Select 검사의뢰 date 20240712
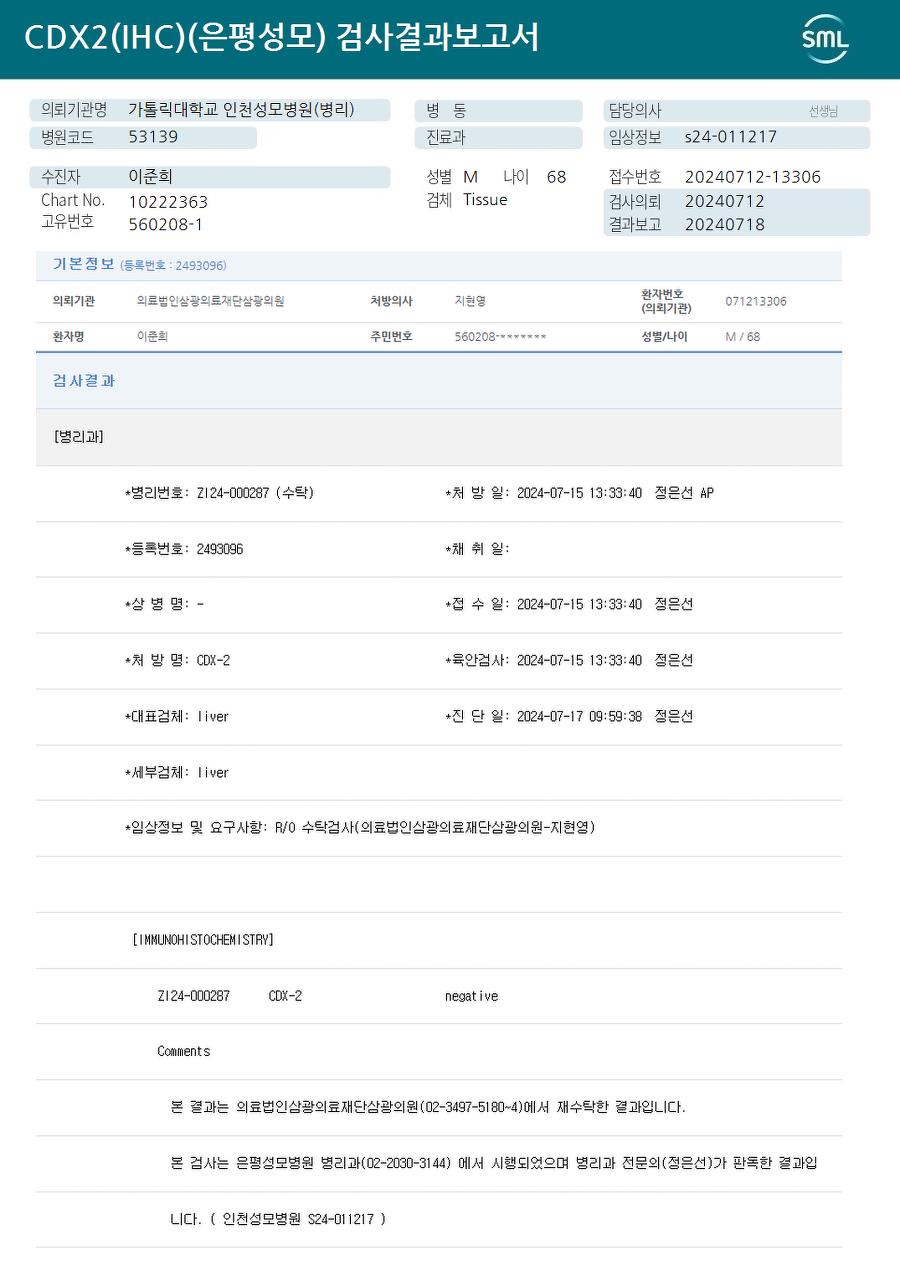The image size is (900, 1271). 724,201
